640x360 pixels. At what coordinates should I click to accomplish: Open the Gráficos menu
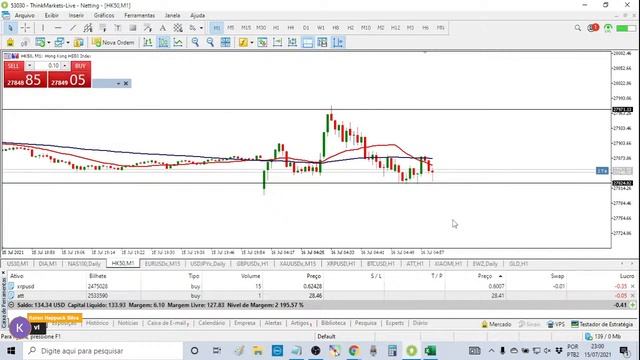104,15
